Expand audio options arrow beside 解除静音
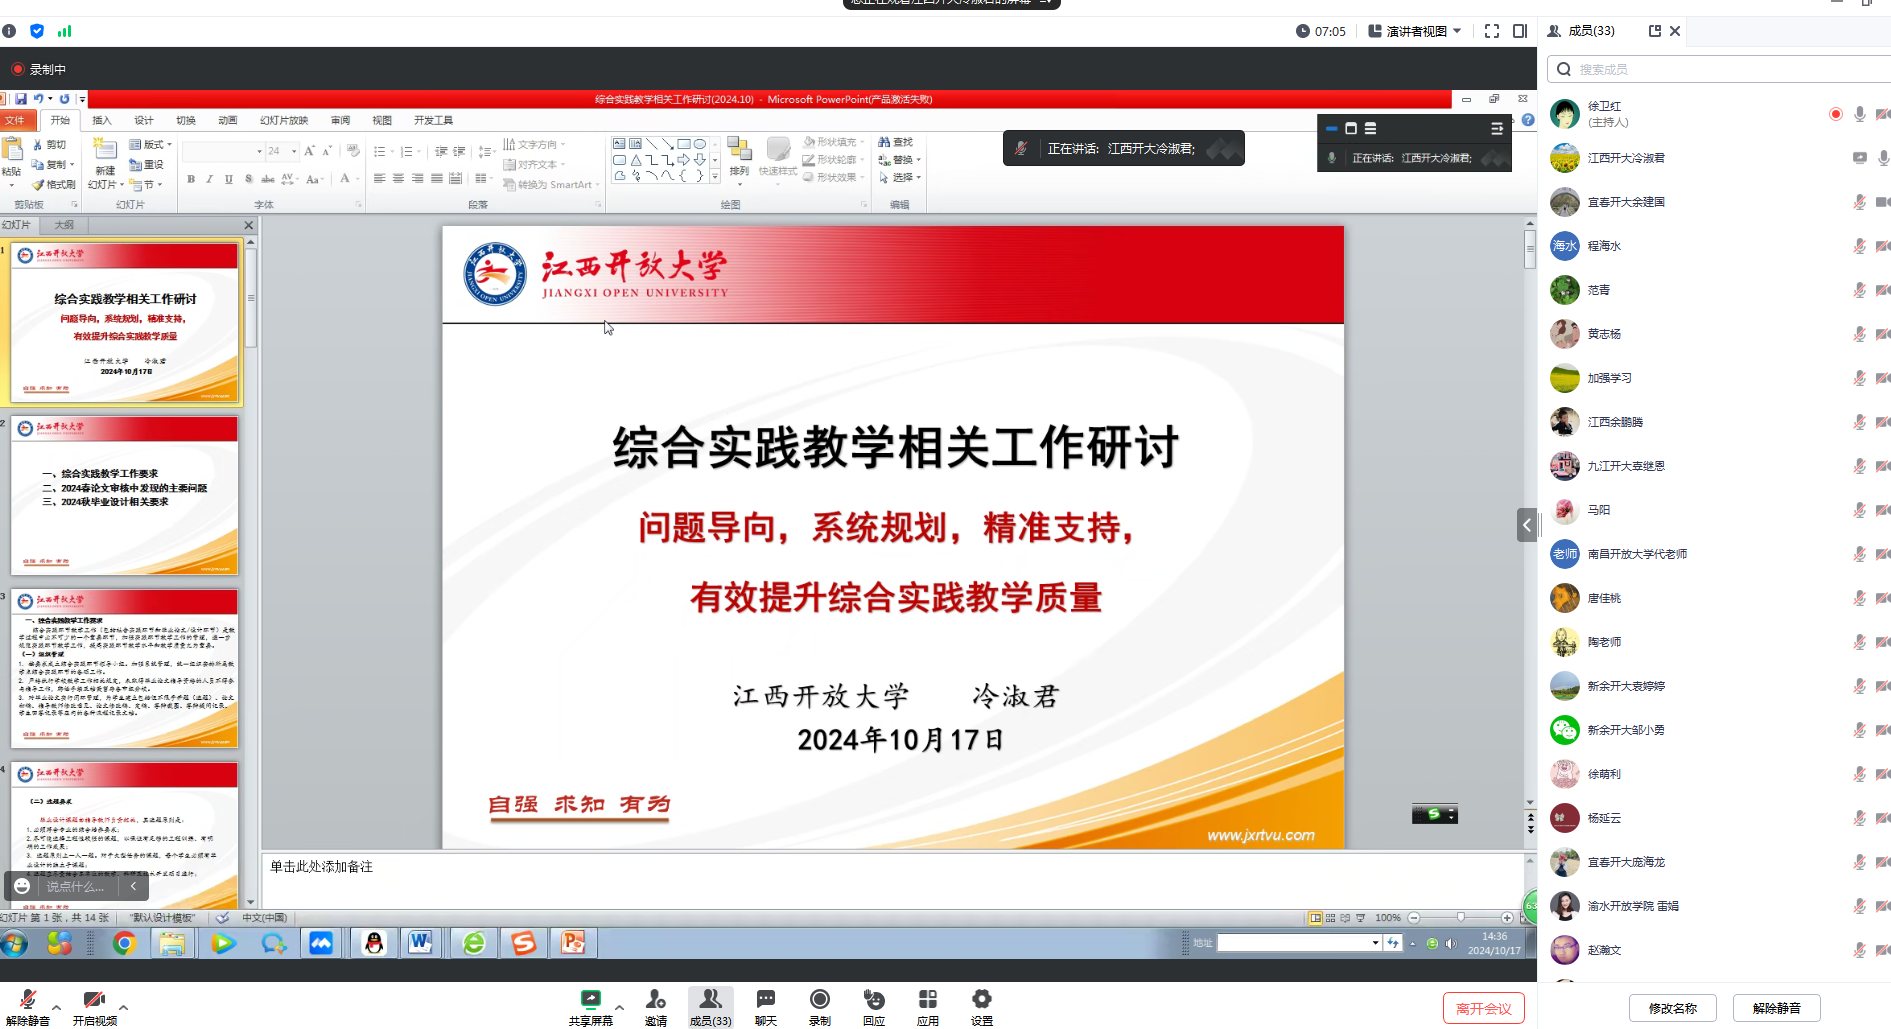This screenshot has height=1029, width=1891. (x=57, y=1007)
